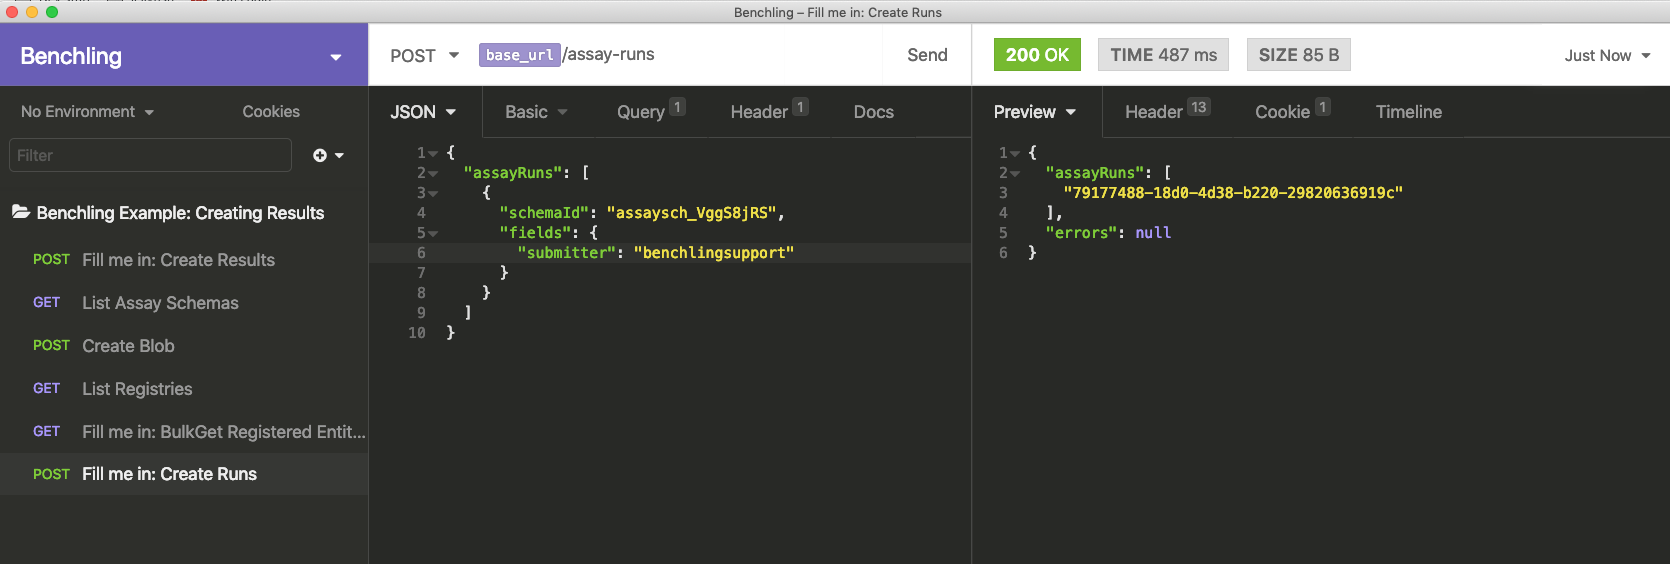This screenshot has width=1670, height=564.
Task: Switch to the Docs tab
Action: pyautogui.click(x=873, y=112)
